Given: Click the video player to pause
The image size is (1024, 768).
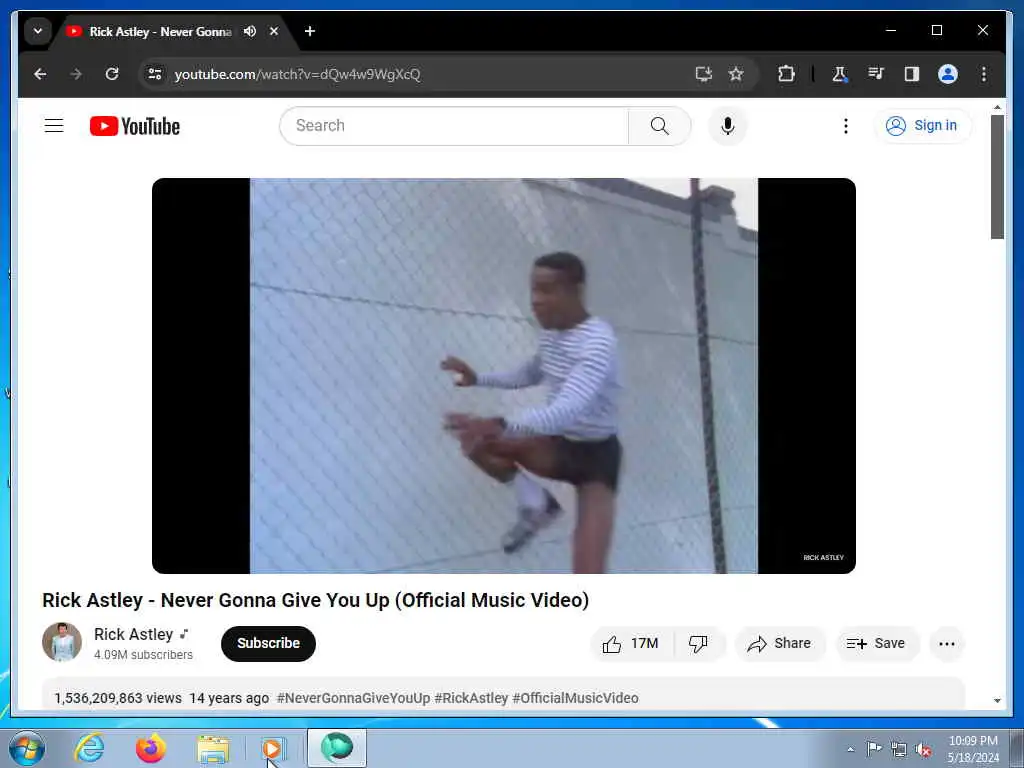Looking at the screenshot, I should 504,376.
